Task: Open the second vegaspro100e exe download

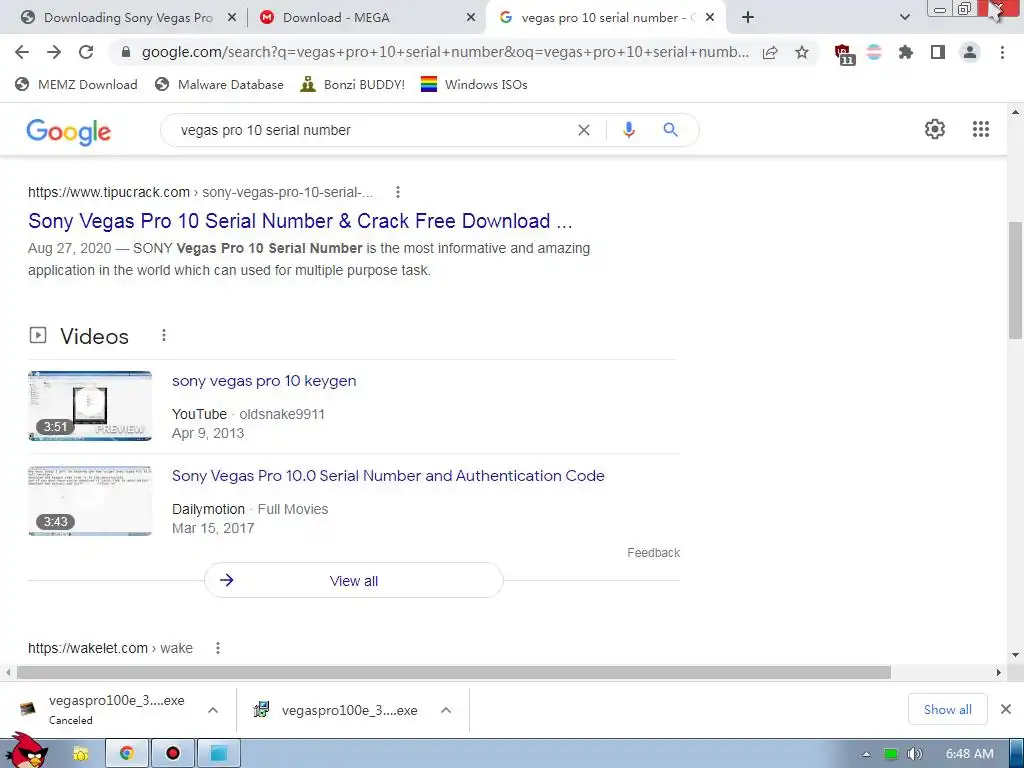Action: point(338,710)
